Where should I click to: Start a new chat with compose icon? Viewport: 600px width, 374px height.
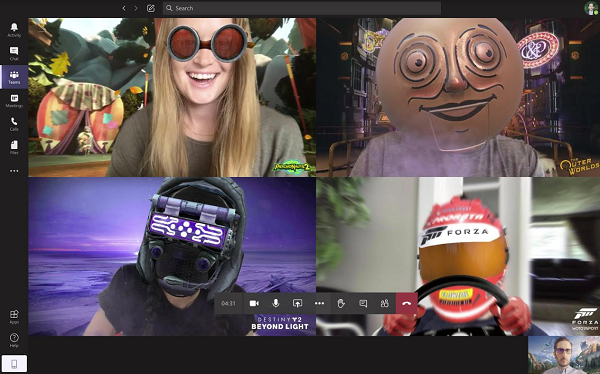coord(151,8)
